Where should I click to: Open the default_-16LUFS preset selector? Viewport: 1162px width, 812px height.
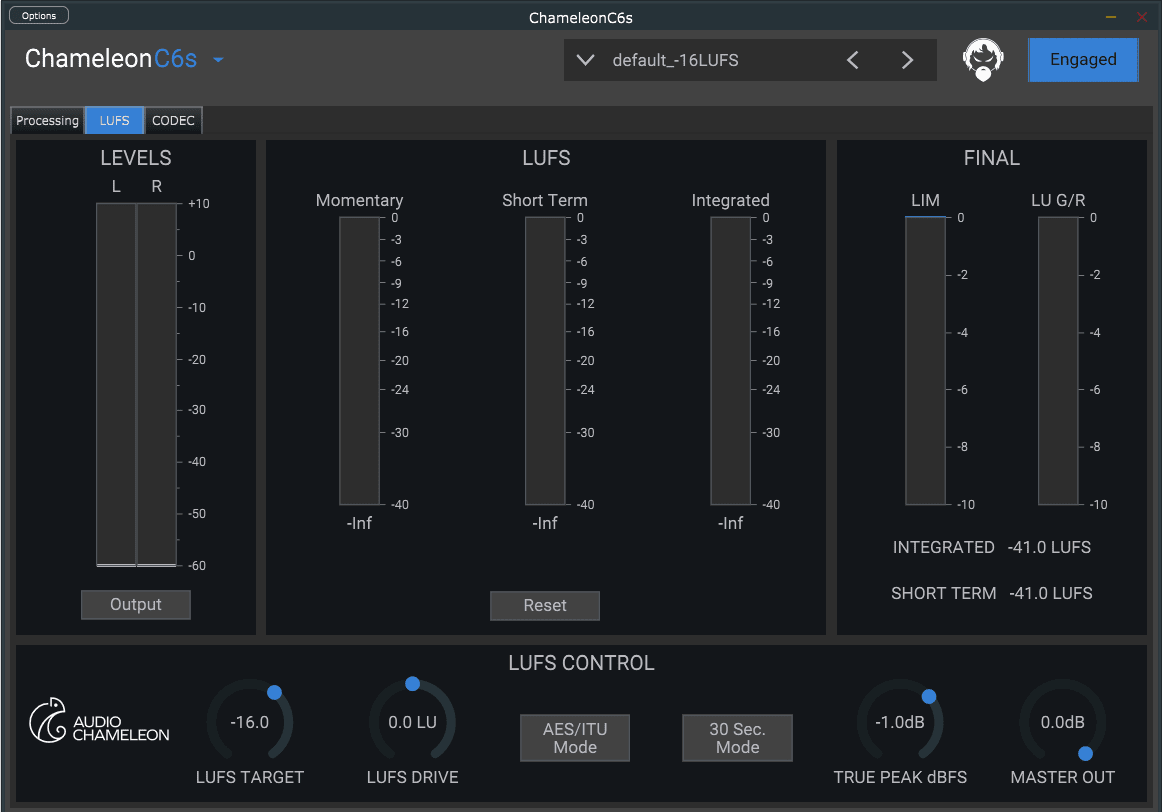click(675, 60)
